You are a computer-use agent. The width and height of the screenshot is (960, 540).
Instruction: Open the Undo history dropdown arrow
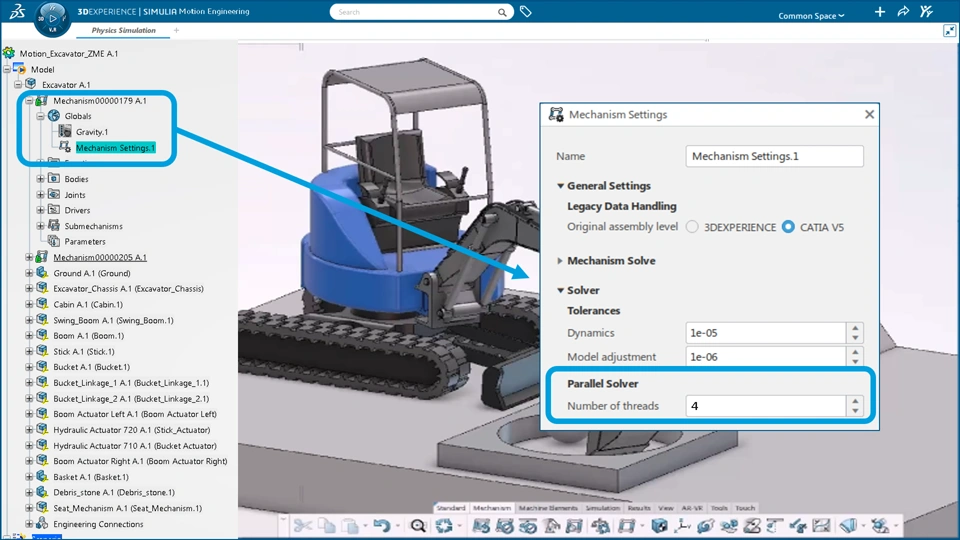397,527
